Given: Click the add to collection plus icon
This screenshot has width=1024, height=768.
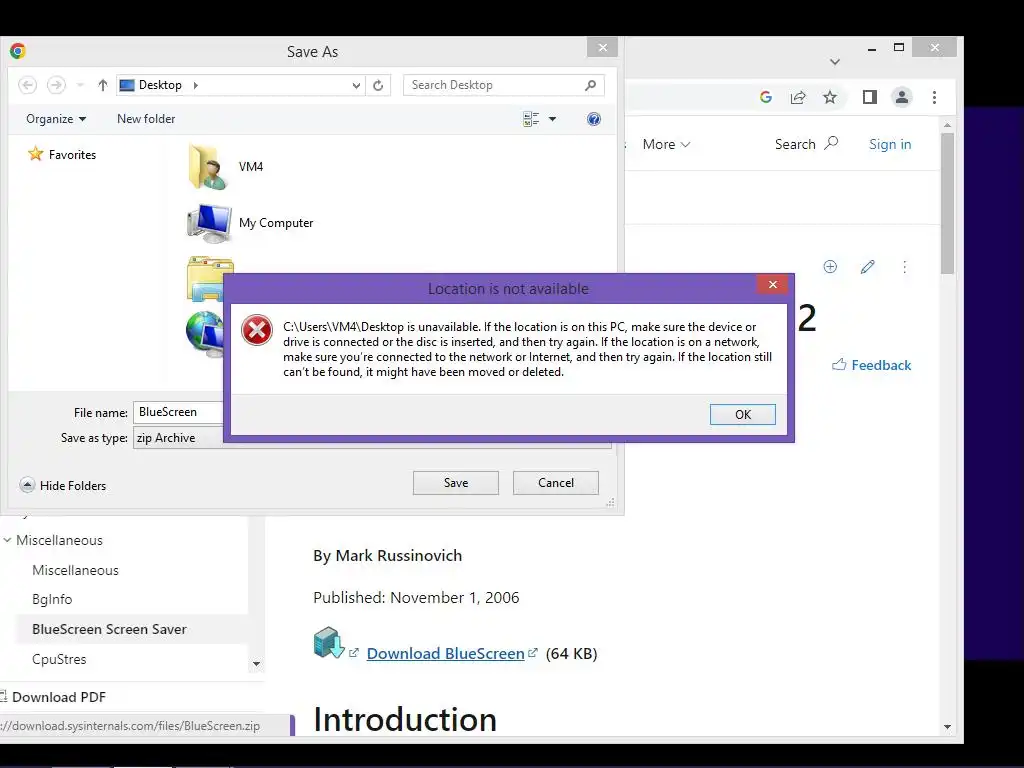Looking at the screenshot, I should 830,266.
